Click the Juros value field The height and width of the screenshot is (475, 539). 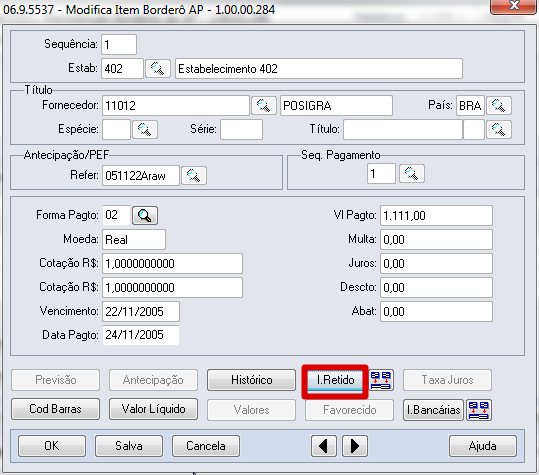coord(436,263)
